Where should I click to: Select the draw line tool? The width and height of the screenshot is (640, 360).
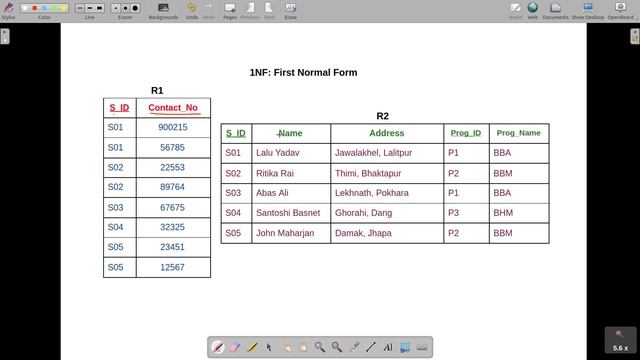(x=371, y=347)
